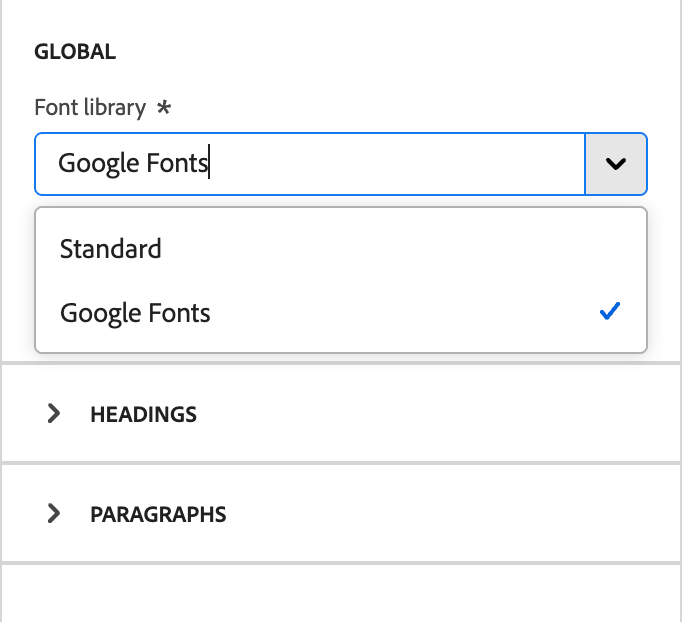Image resolution: width=682 pixels, height=622 pixels.
Task: Click blank space right of PARAGRAPHS title
Action: coord(450,515)
